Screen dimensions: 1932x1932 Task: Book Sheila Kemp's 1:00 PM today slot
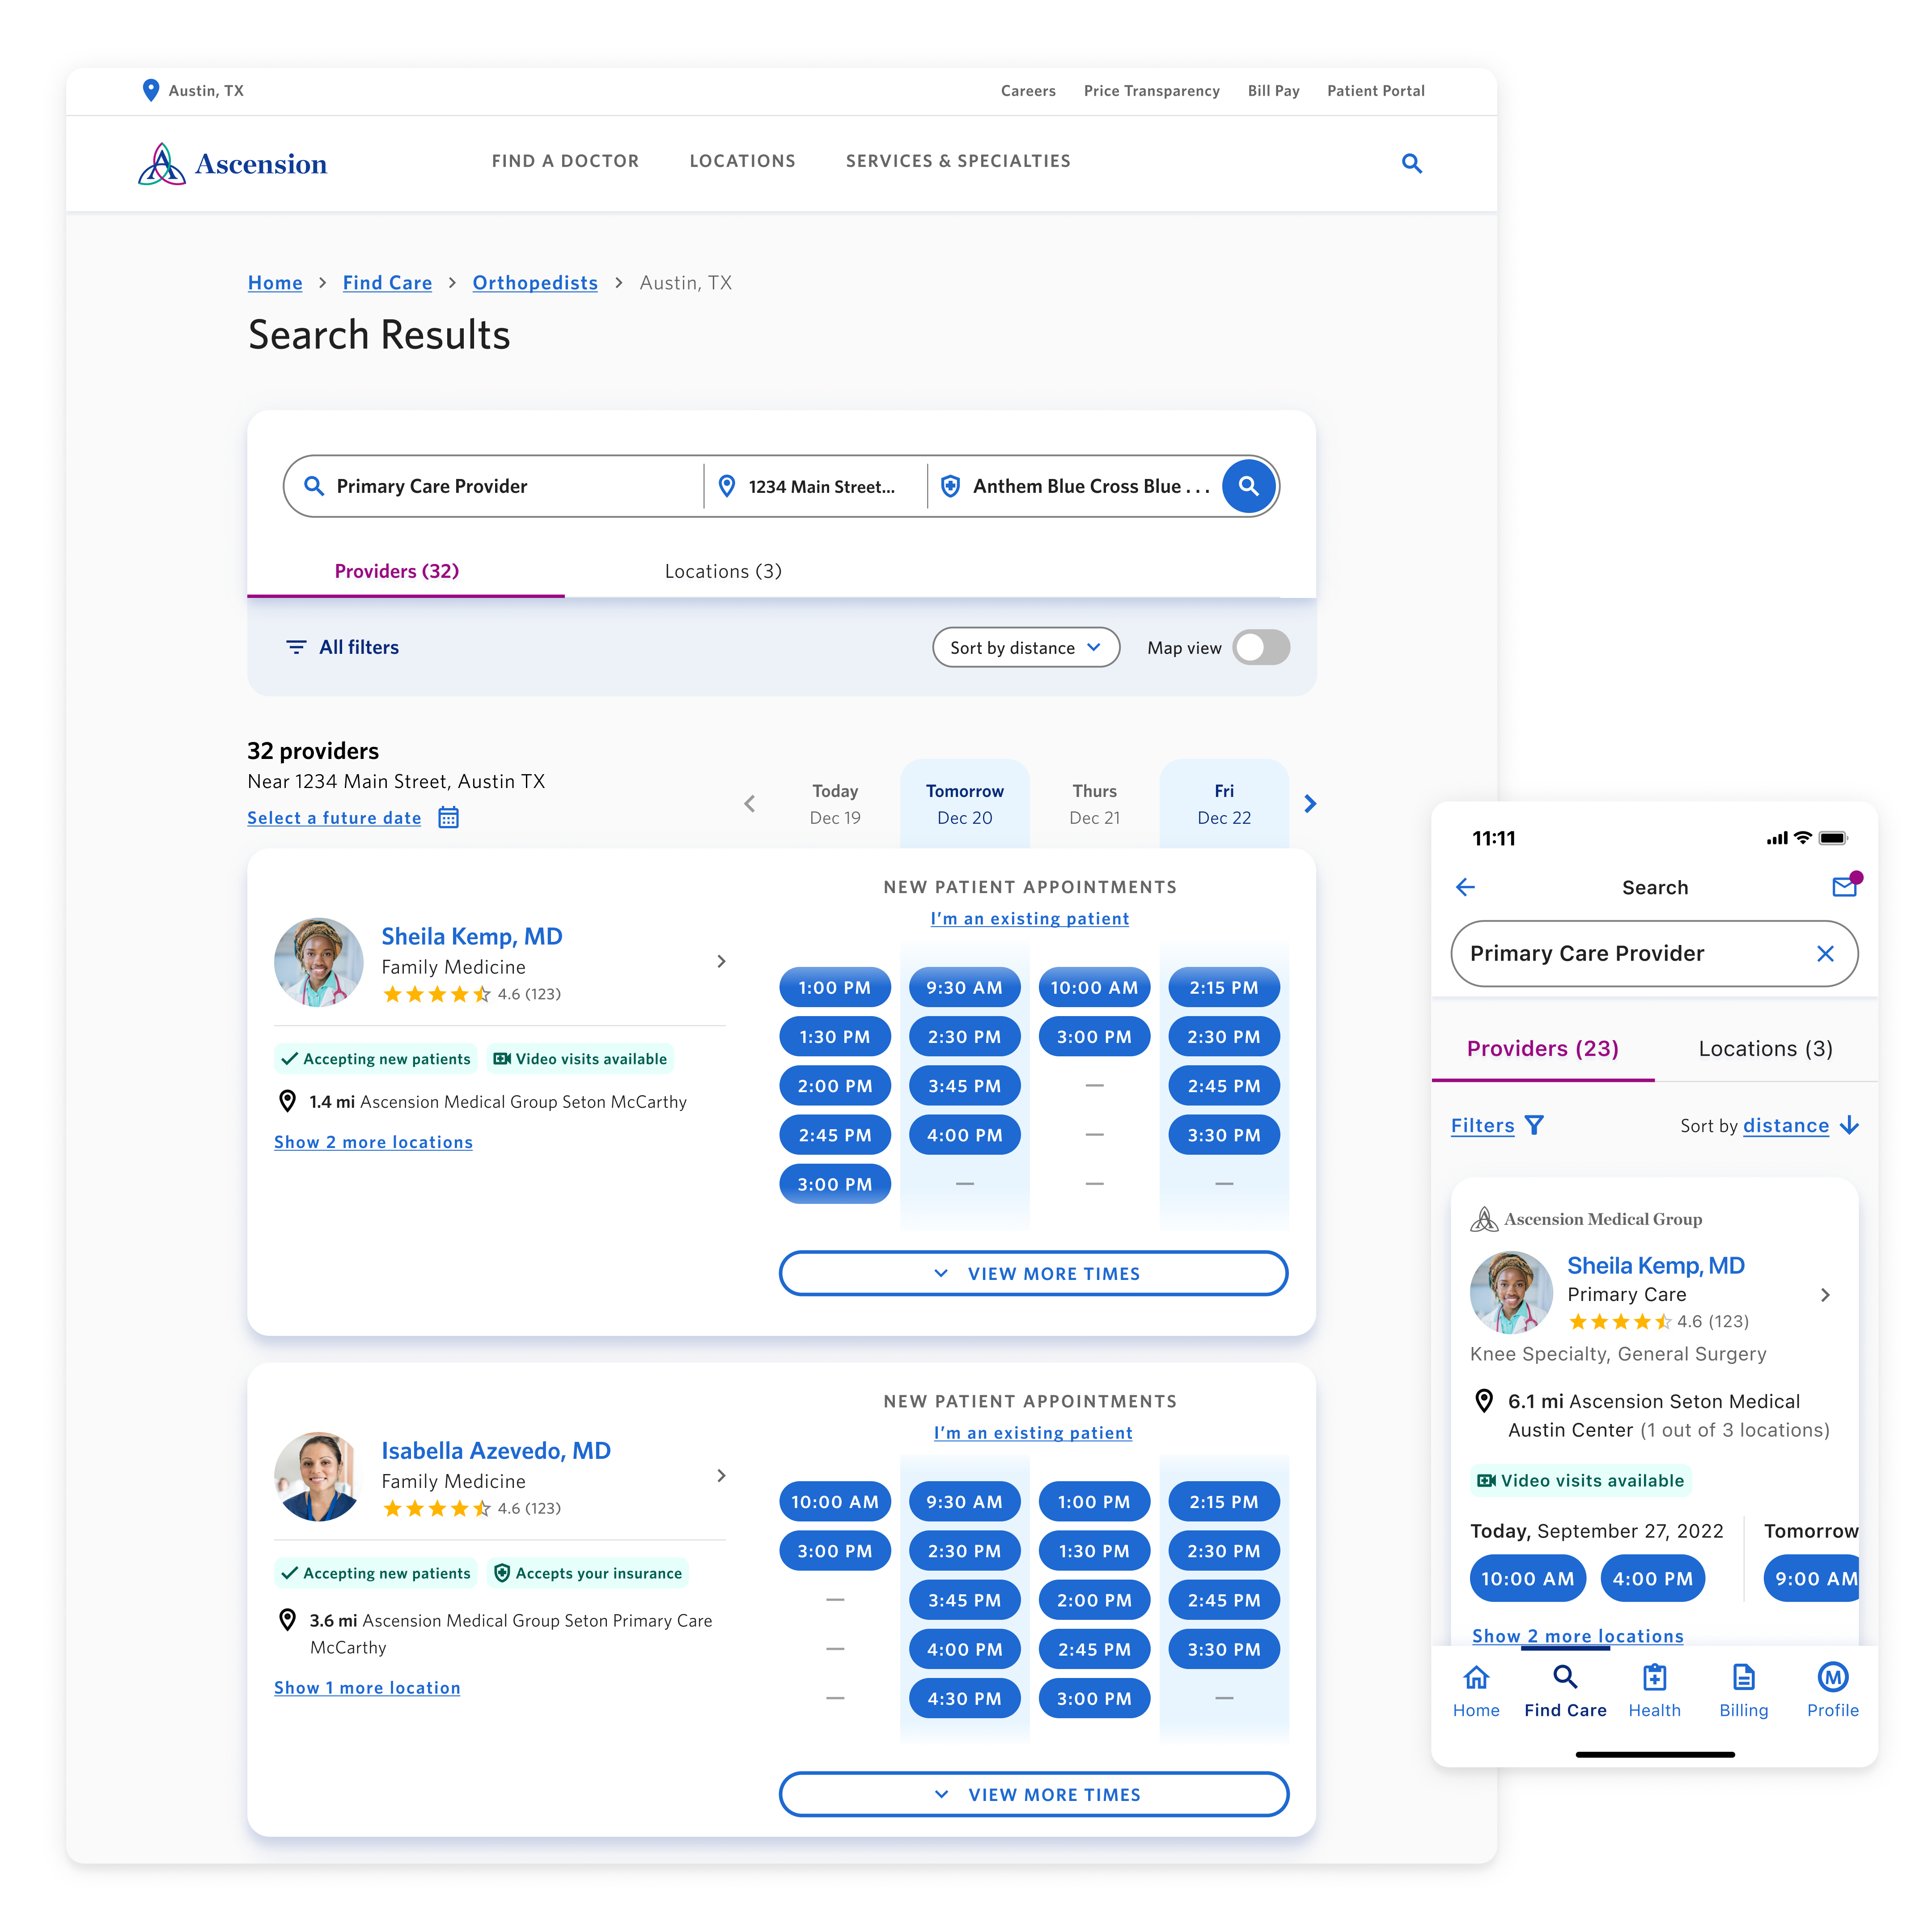click(x=835, y=988)
